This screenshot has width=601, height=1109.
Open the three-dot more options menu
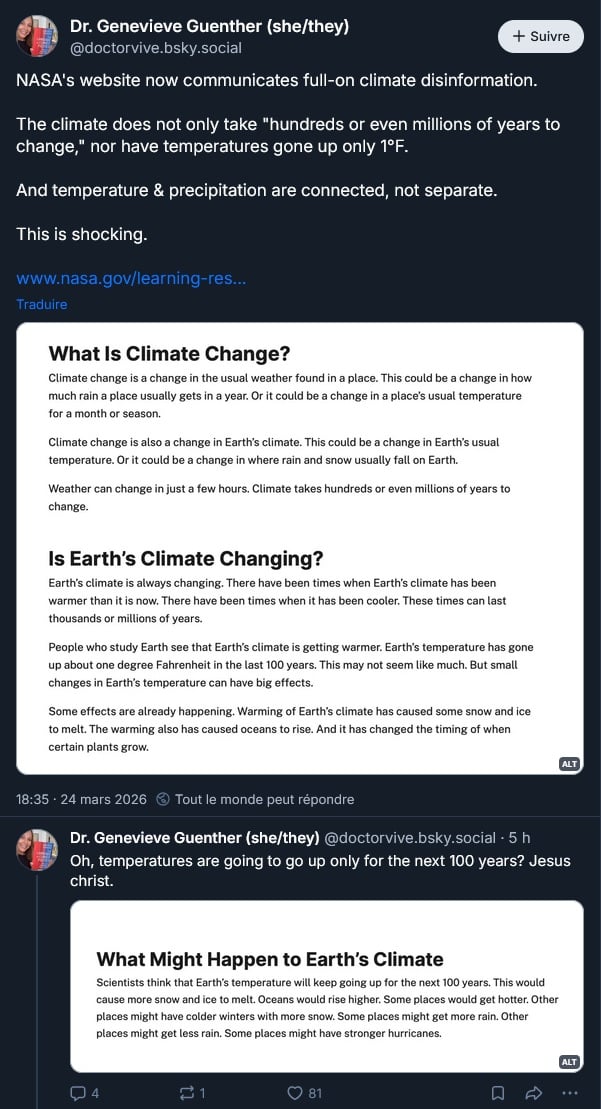point(570,1093)
